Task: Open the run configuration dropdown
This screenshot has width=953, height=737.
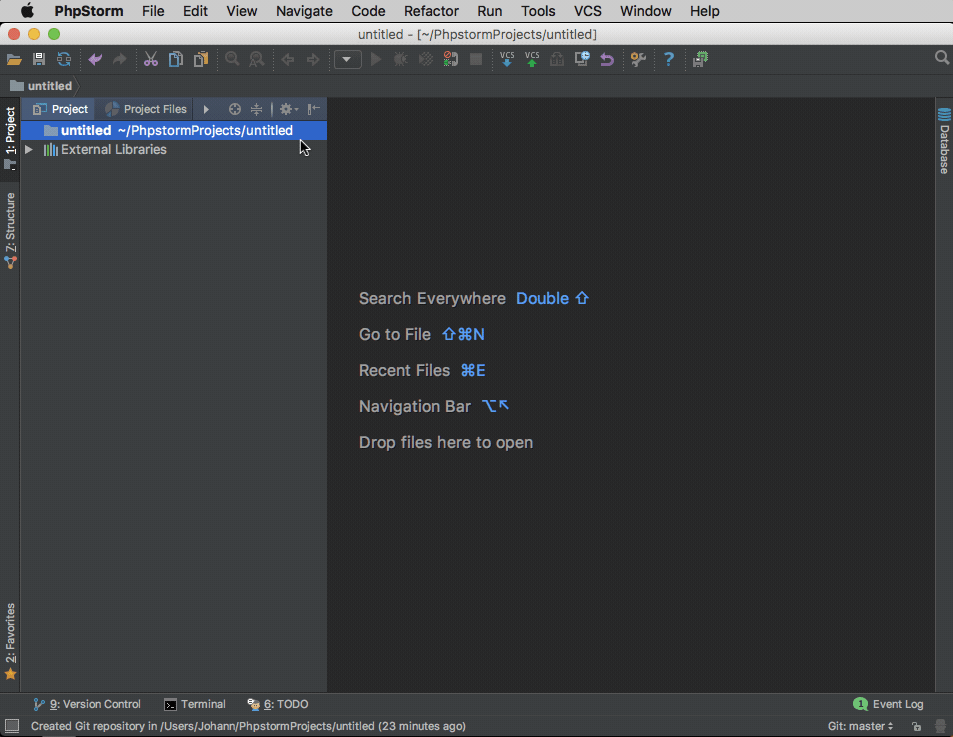Action: [347, 60]
